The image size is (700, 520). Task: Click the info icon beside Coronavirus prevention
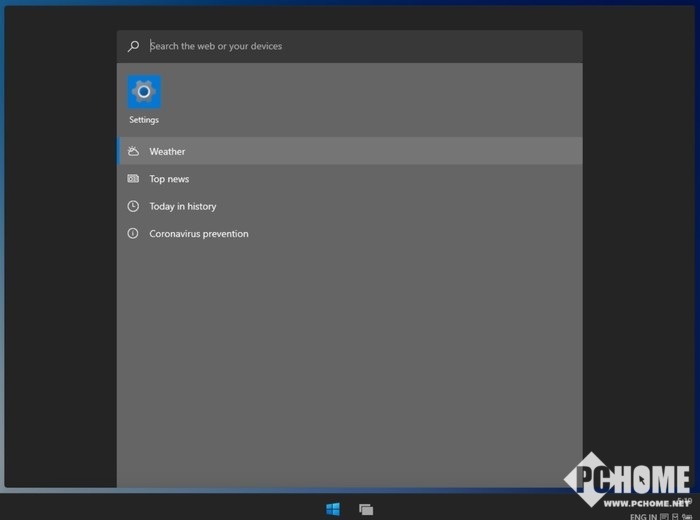point(133,233)
